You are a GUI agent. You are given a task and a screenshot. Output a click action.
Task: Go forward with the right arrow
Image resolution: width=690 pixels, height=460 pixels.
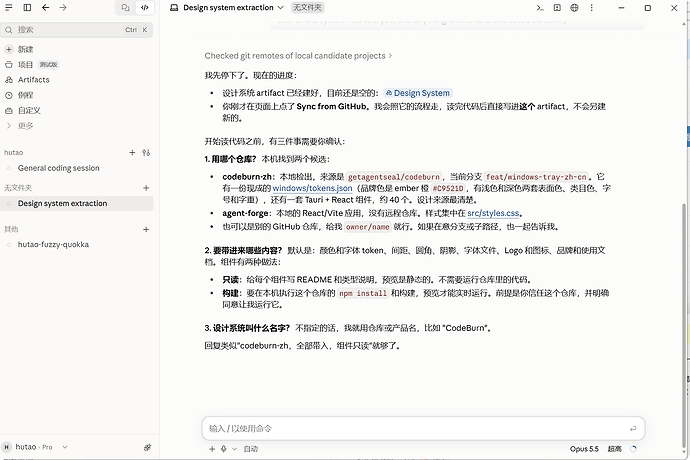(63, 7)
